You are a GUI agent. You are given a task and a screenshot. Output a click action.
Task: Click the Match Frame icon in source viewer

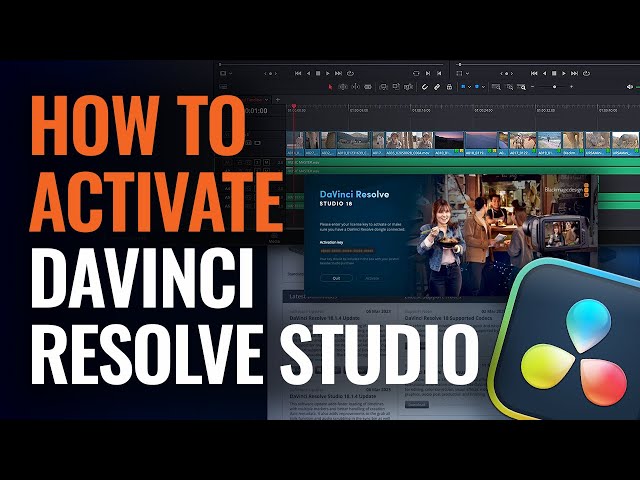[x=416, y=73]
